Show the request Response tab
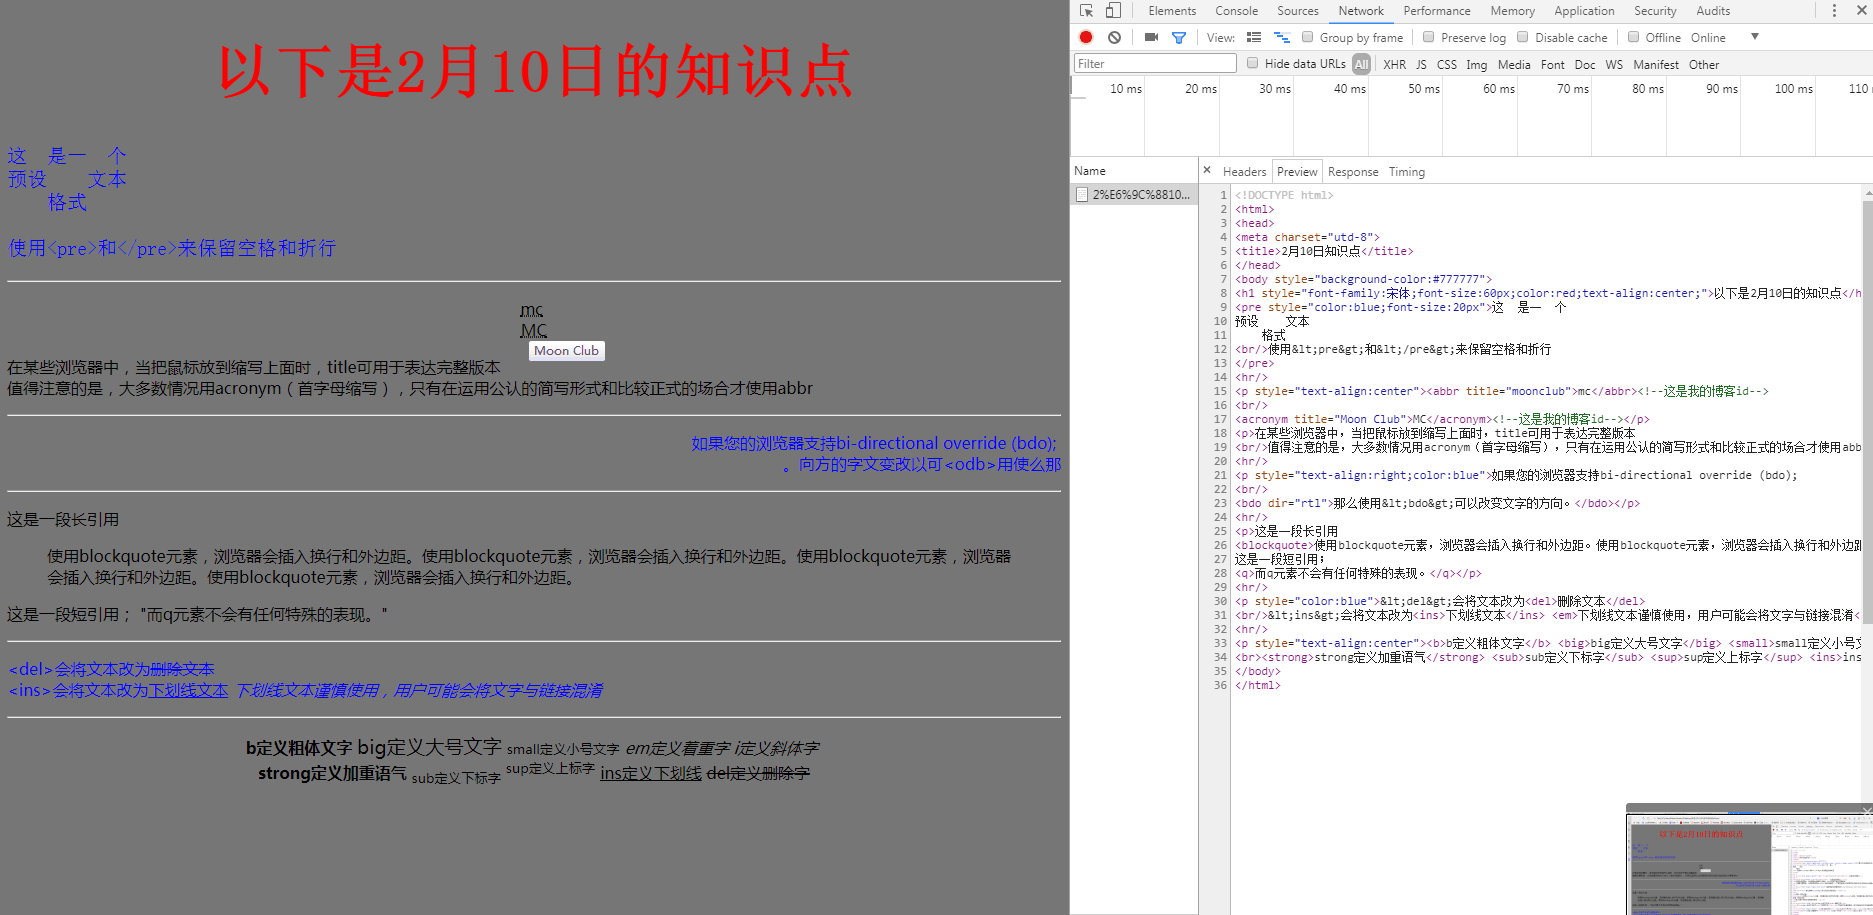Image resolution: width=1873 pixels, height=915 pixels. coord(1353,172)
